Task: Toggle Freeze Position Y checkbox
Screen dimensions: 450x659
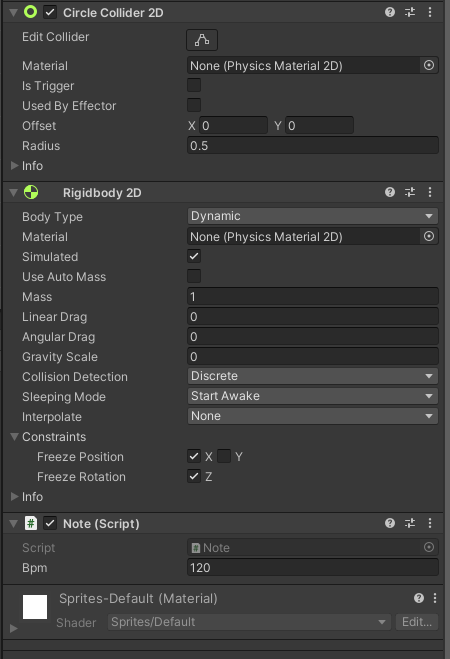Action: [224, 456]
